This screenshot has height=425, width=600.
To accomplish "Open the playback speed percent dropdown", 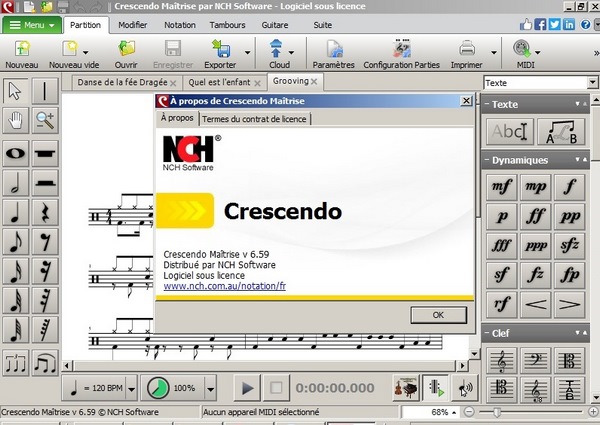I will (x=210, y=389).
